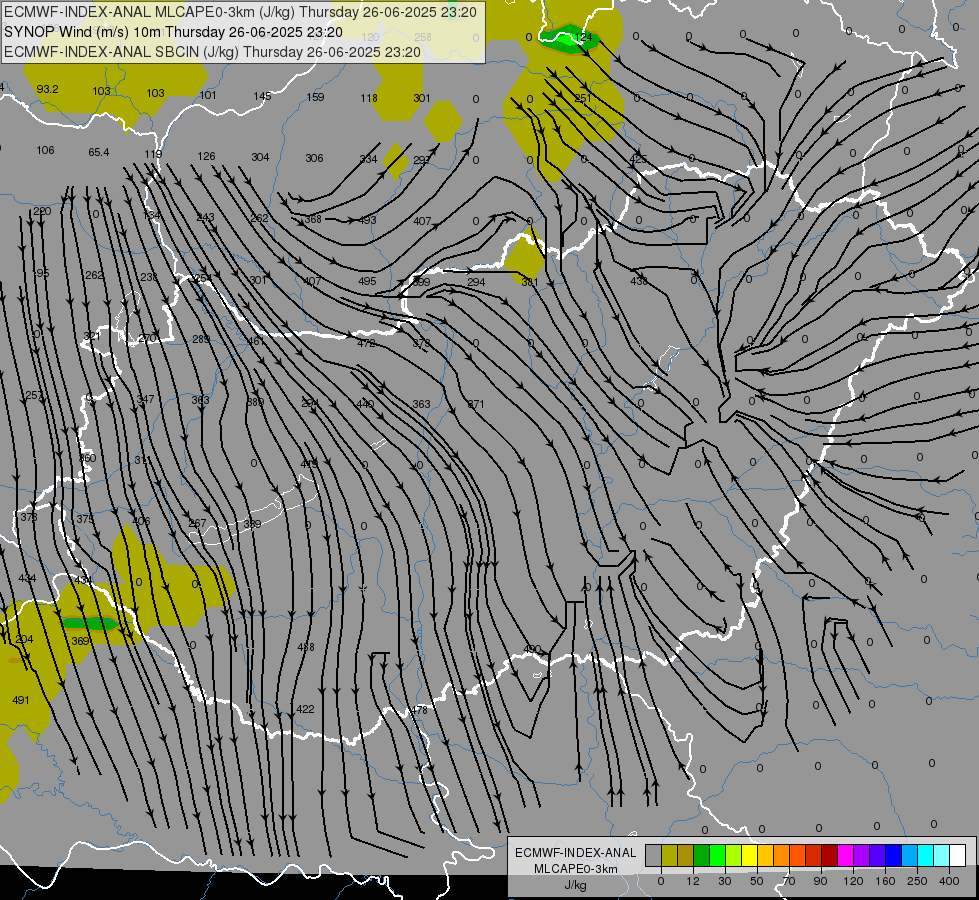Click the bright green legend swatch before 30

(x=717, y=855)
